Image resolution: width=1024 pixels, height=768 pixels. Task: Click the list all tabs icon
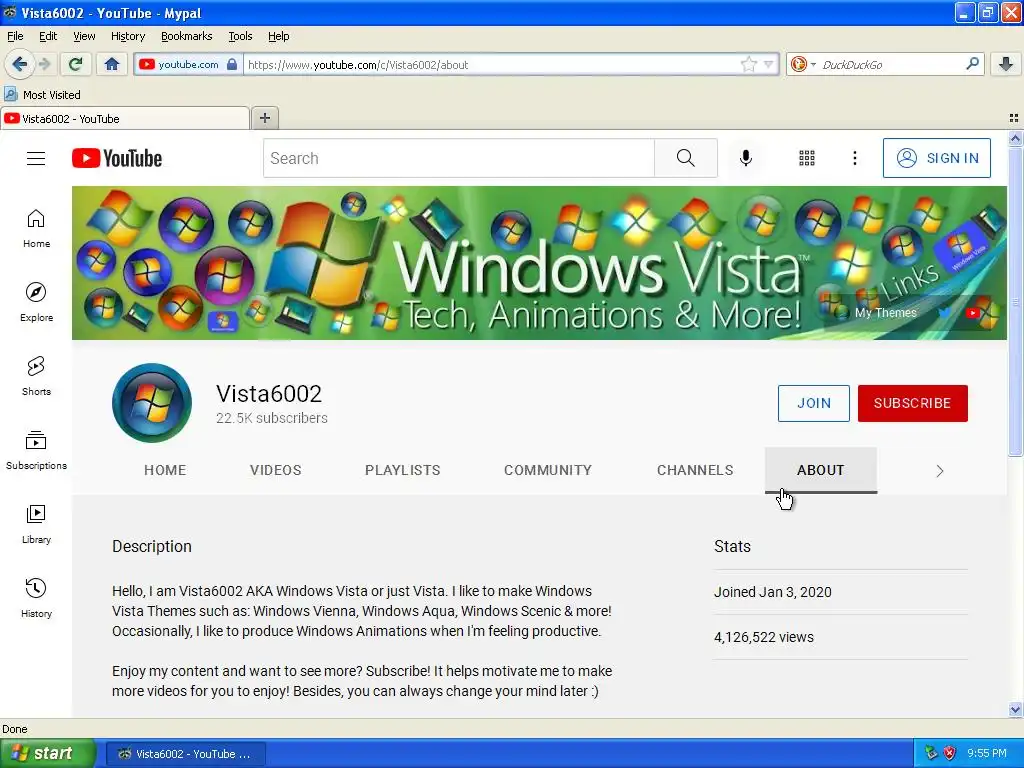coord(1014,118)
